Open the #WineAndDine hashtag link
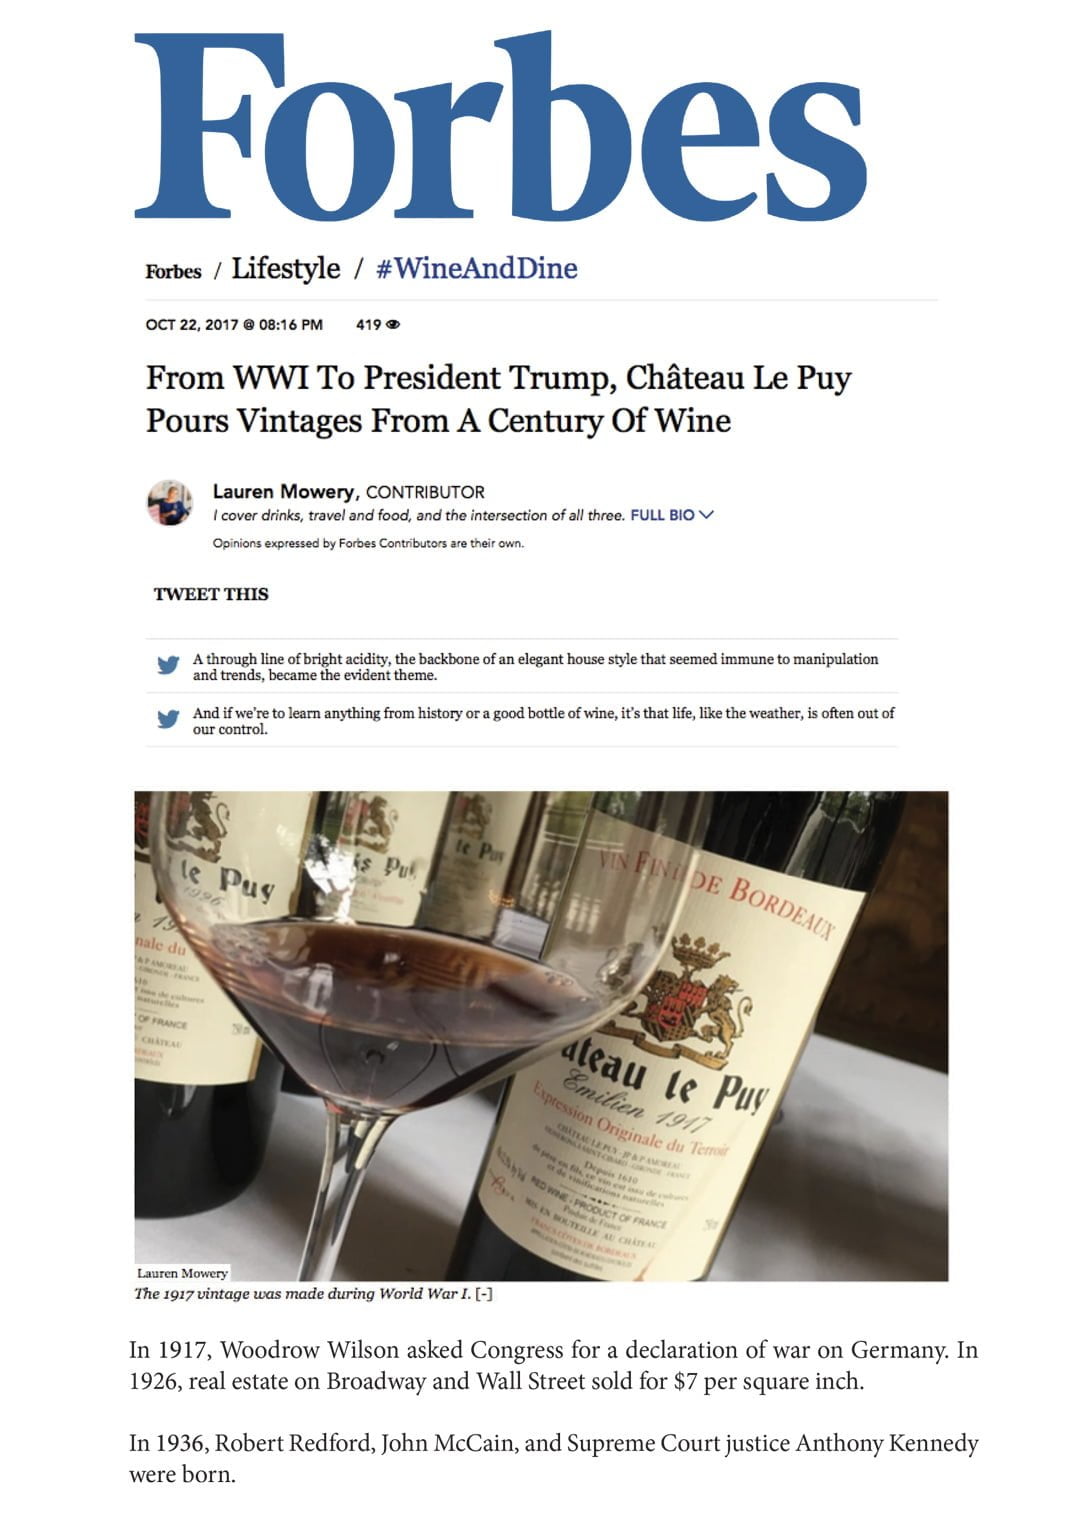 (x=476, y=268)
